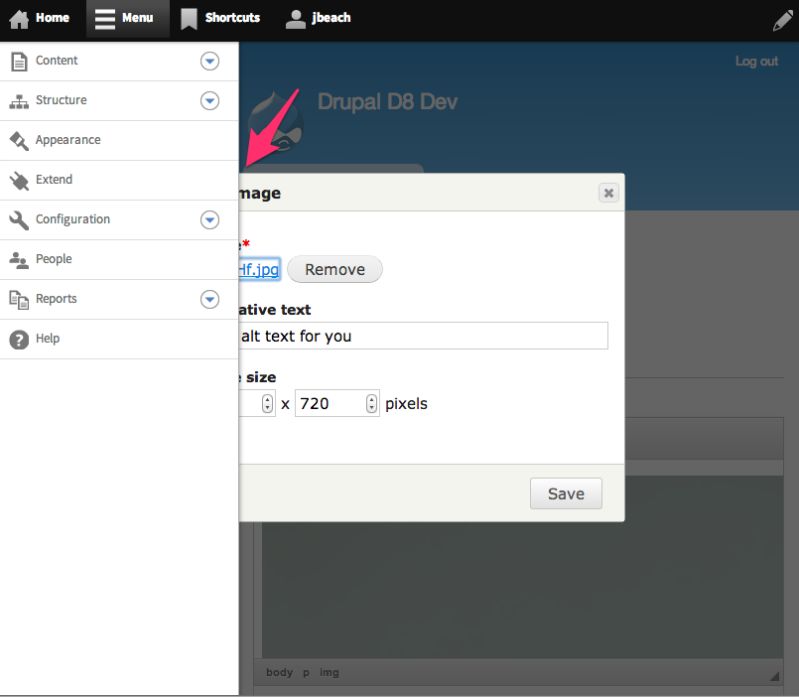The image size is (799, 697).
Task: Open the People menu item
Action: 54,259
